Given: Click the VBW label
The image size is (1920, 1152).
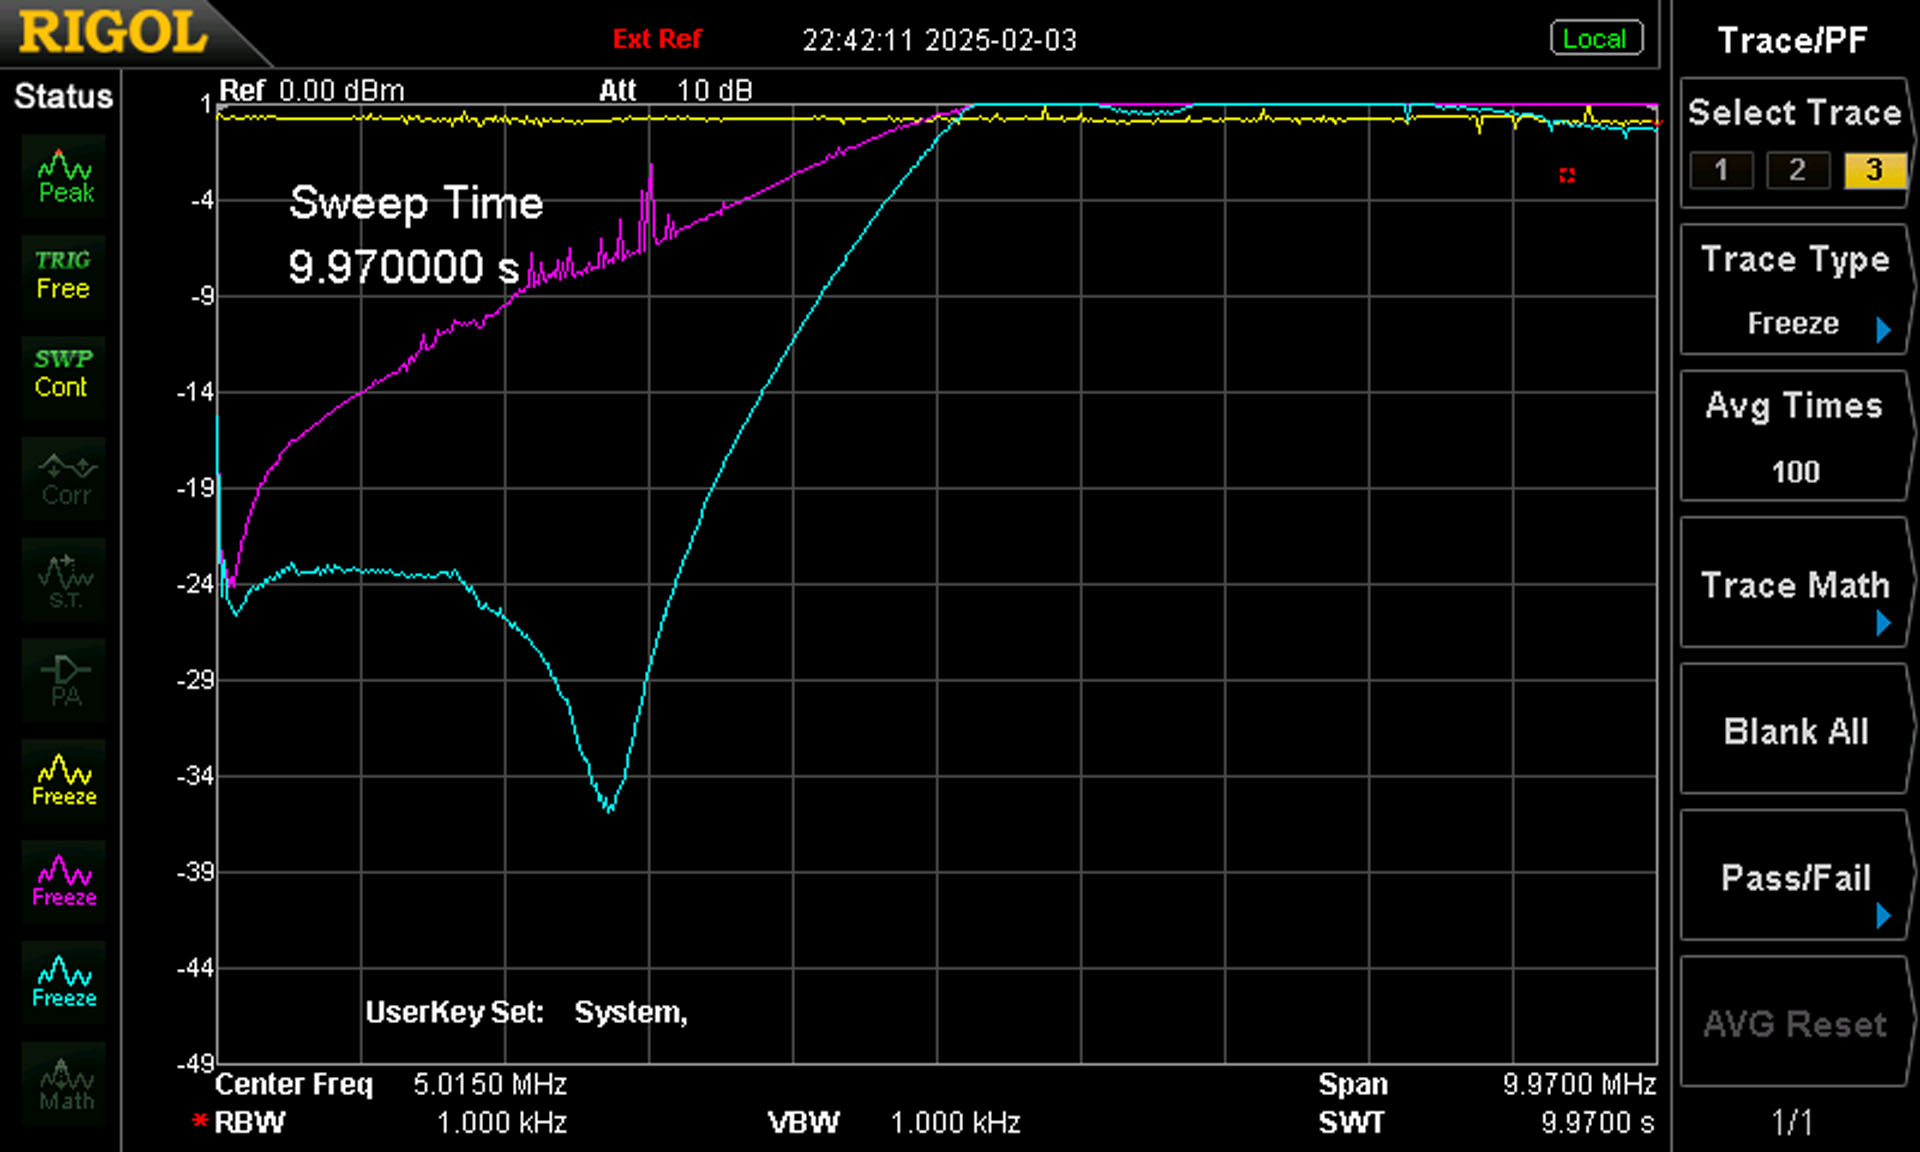Looking at the screenshot, I should (804, 1122).
